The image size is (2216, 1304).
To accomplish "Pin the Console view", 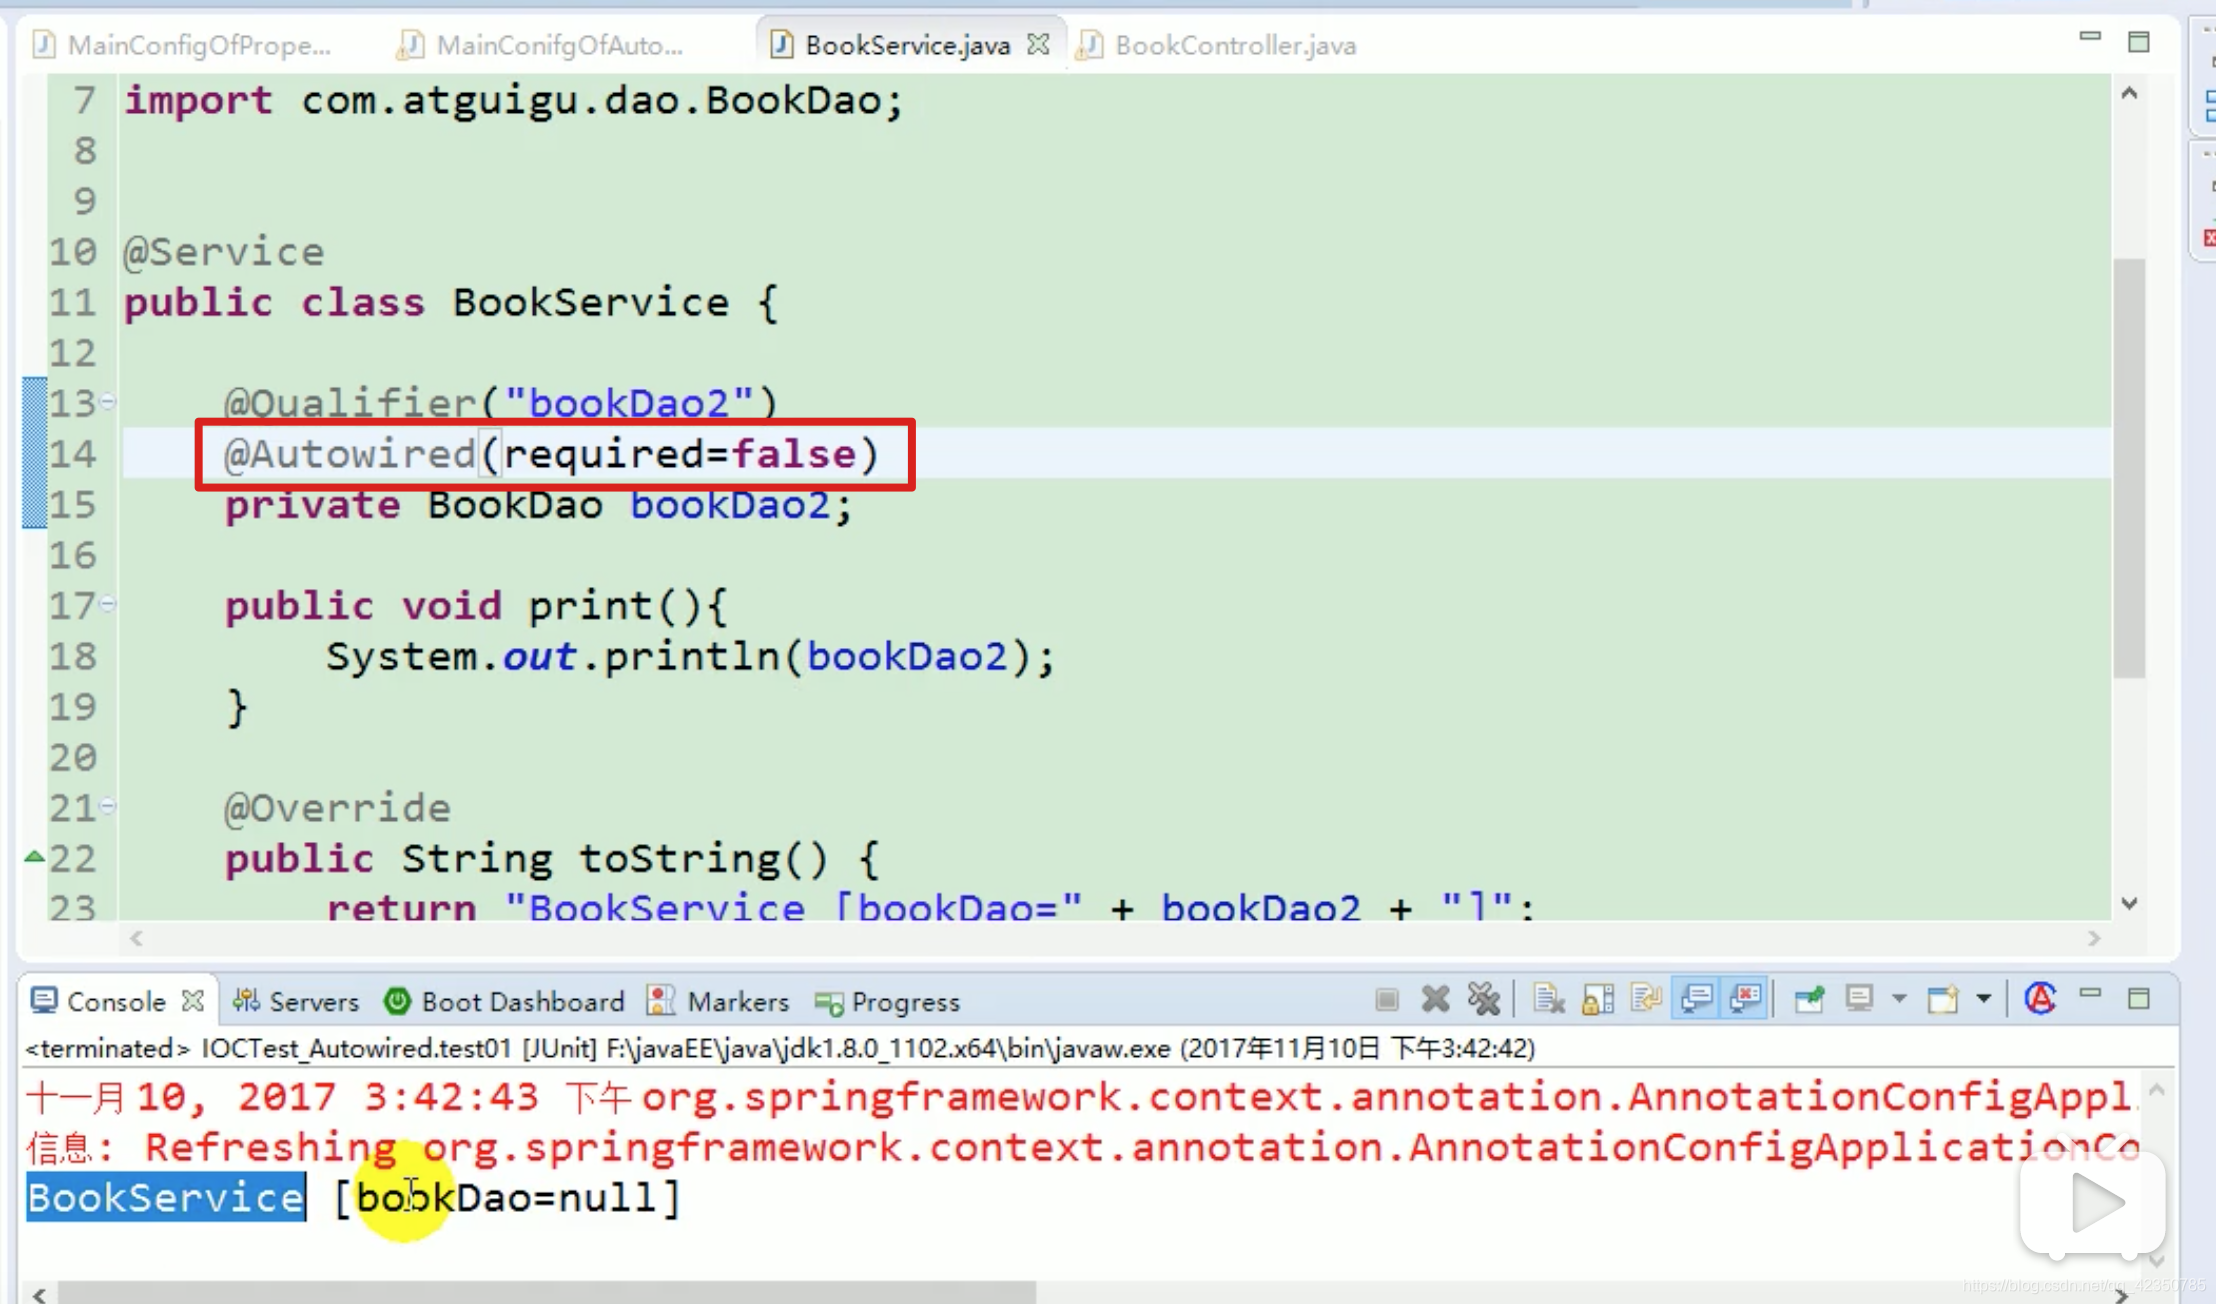I will pos(1809,999).
